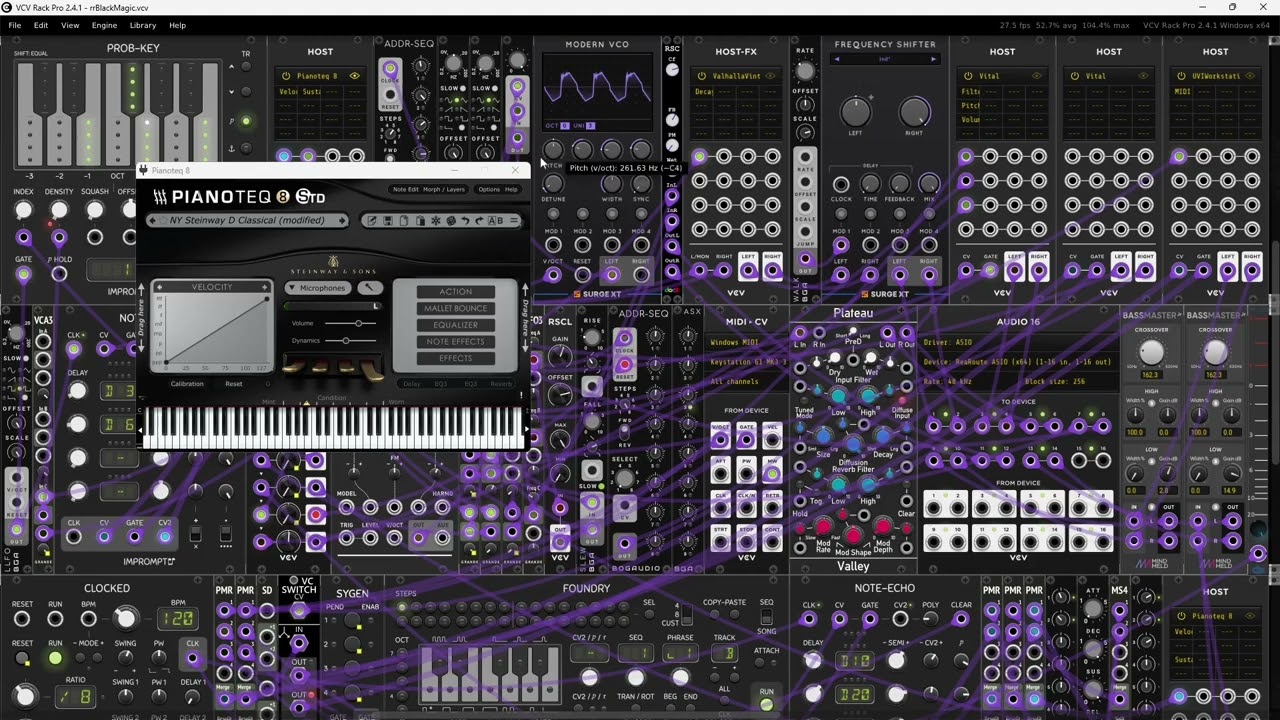Click the Condition slider marker in Pianoteq
The image size is (1280, 720).
(x=306, y=403)
